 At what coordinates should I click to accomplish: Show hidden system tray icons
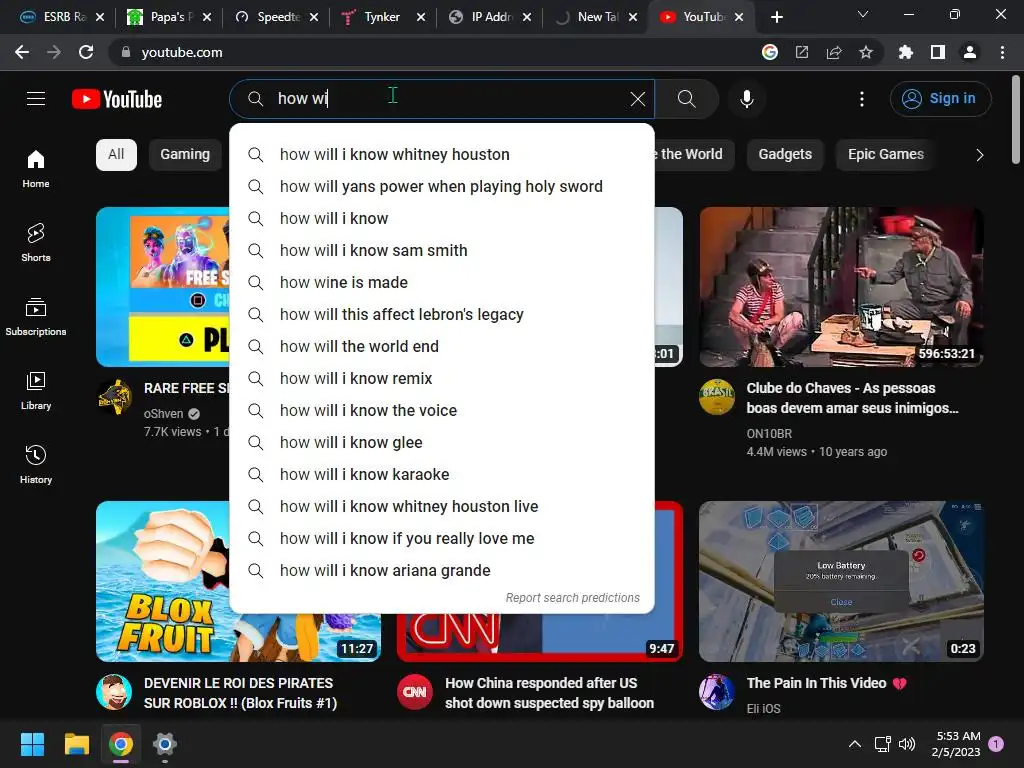855,744
